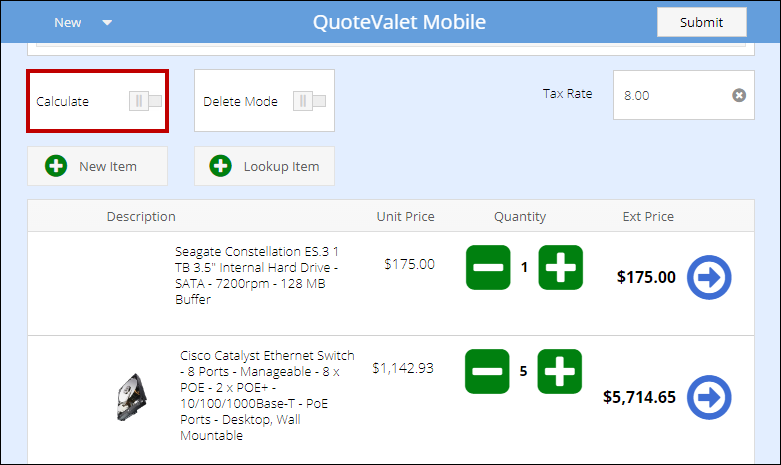Enable the Delete Mode switch
This screenshot has height=465, width=781.
[x=309, y=101]
